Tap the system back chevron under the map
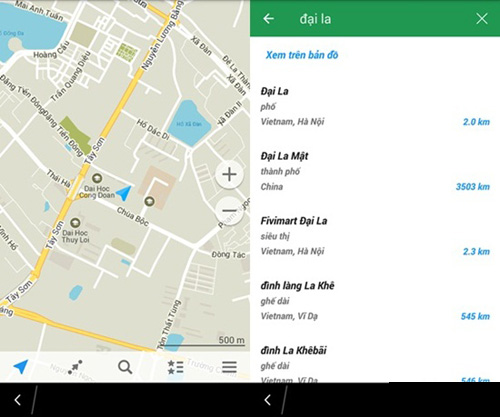 tap(18, 400)
